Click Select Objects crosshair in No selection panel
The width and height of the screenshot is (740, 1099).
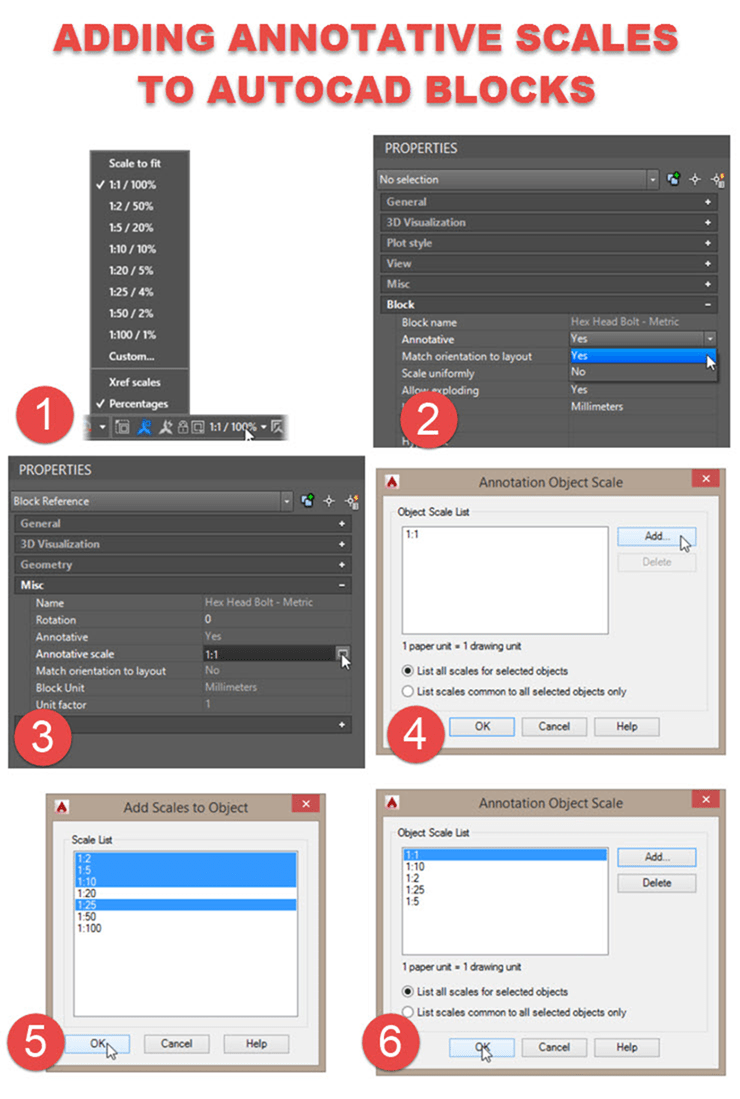pyautogui.click(x=695, y=179)
